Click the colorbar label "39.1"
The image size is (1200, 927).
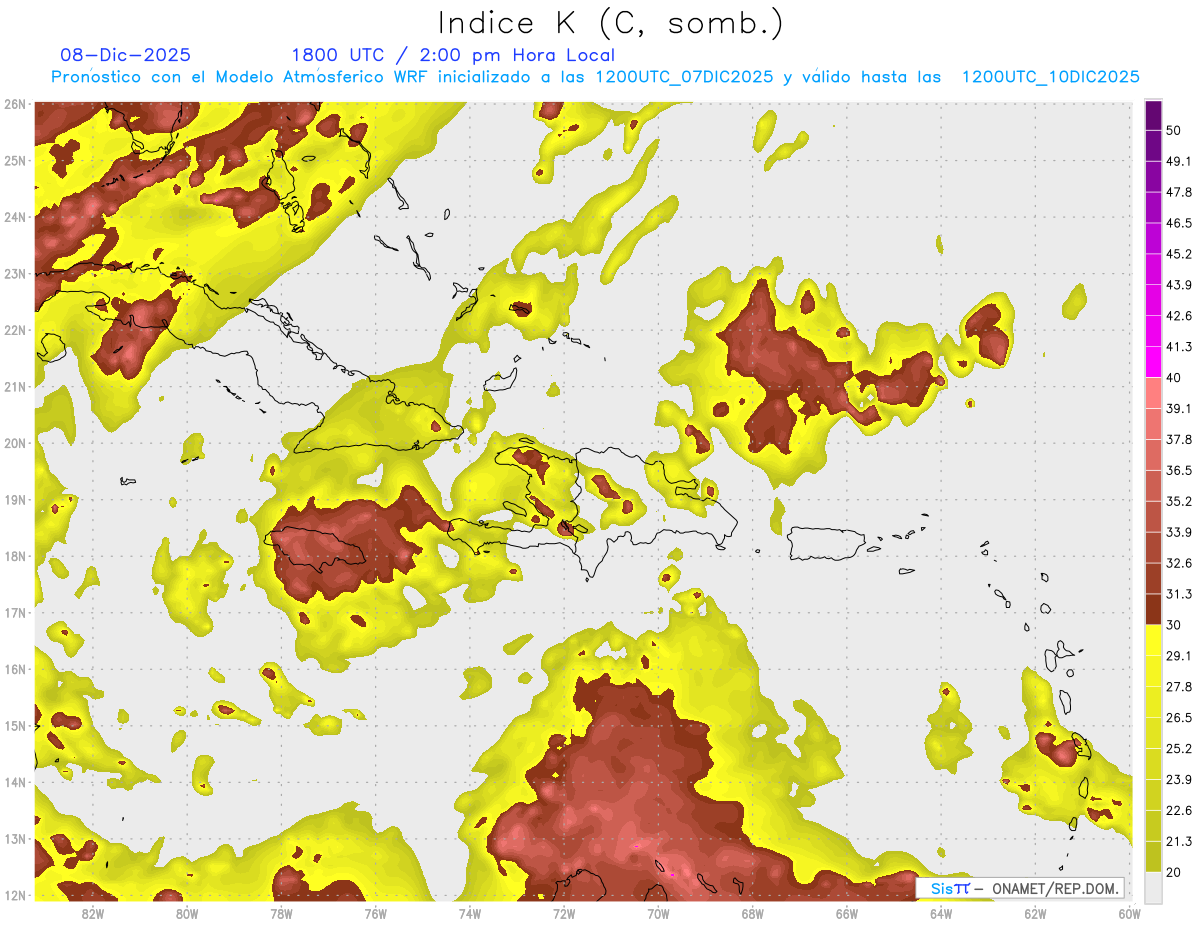click(1179, 408)
